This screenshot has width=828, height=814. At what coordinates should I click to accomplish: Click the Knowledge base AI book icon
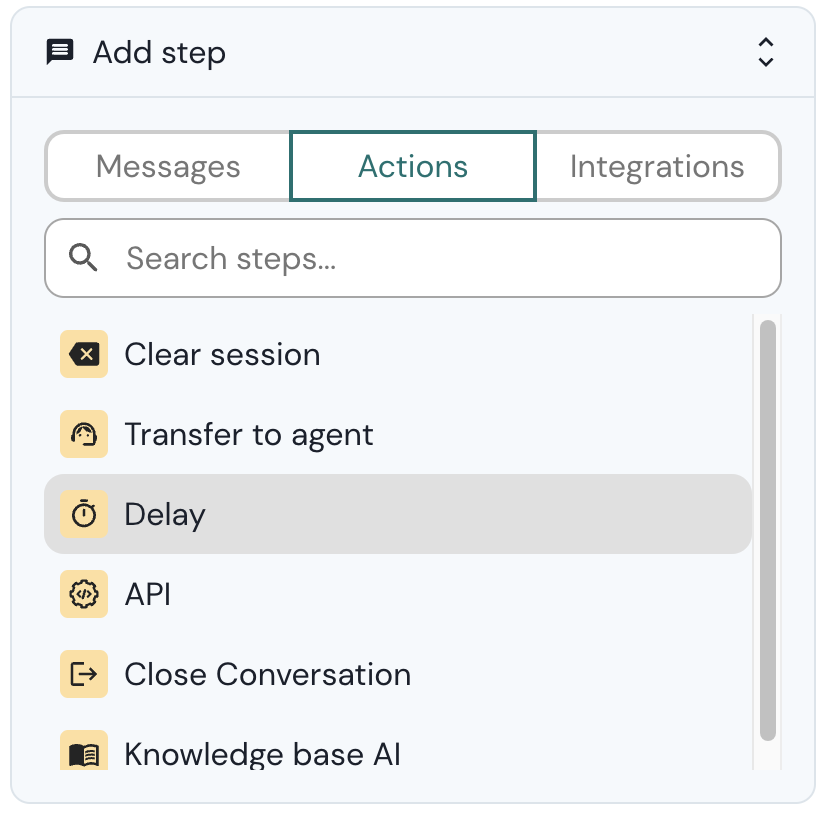(84, 754)
